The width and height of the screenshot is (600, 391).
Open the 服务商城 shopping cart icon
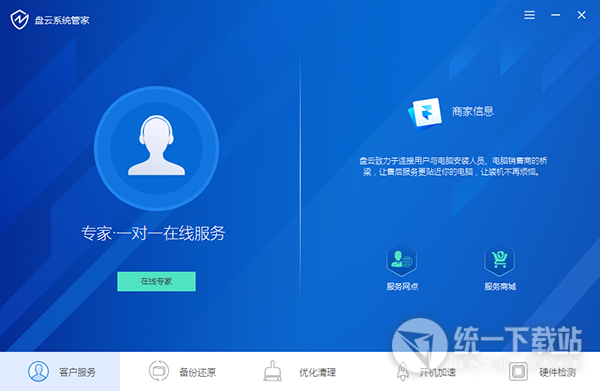tap(499, 260)
